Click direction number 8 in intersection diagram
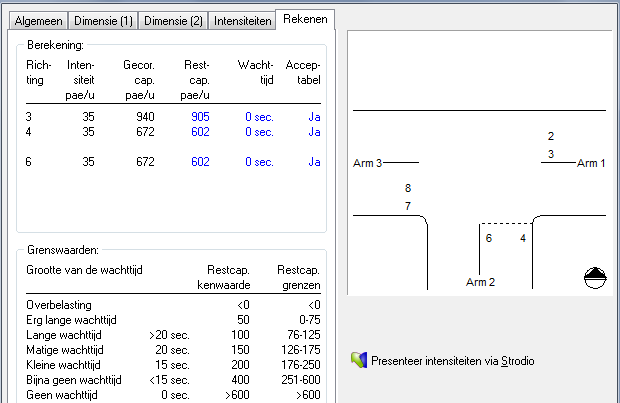 click(408, 188)
